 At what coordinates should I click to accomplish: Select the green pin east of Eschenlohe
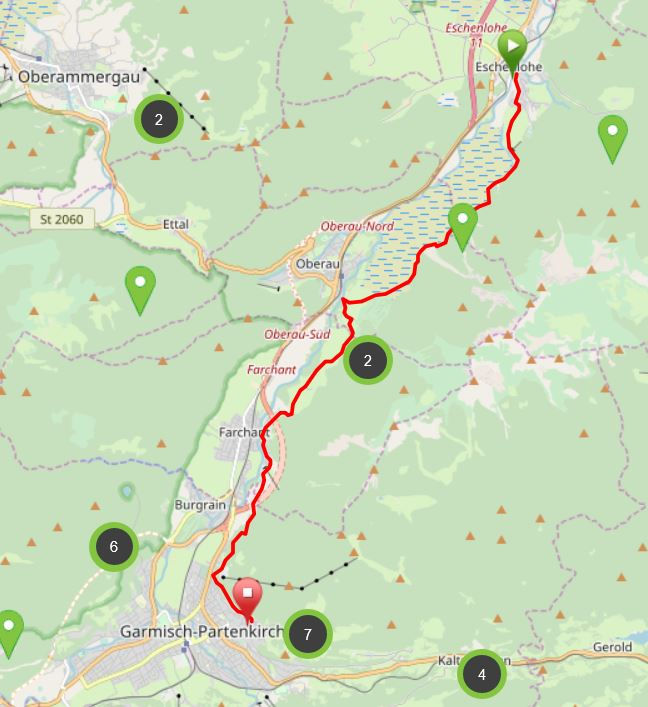[612, 138]
